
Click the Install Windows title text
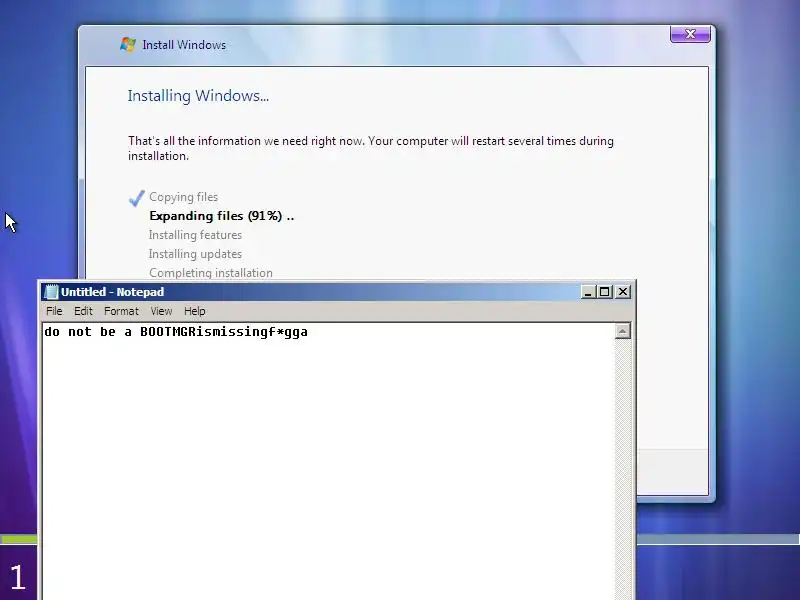click(x=184, y=45)
